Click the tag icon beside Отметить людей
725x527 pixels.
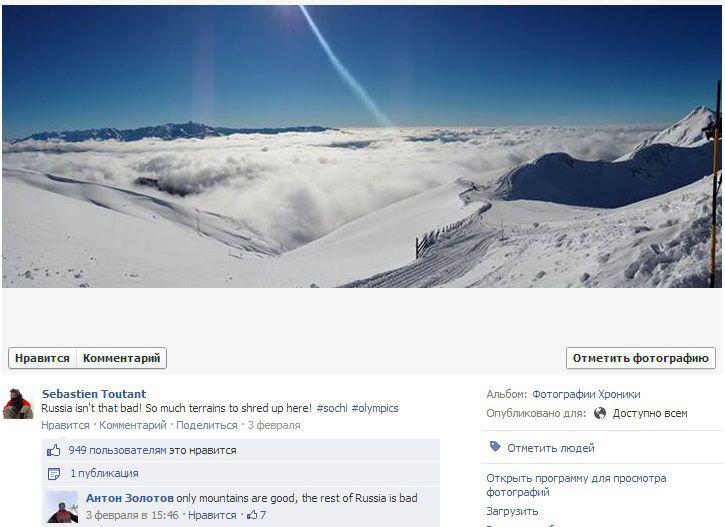click(495, 447)
